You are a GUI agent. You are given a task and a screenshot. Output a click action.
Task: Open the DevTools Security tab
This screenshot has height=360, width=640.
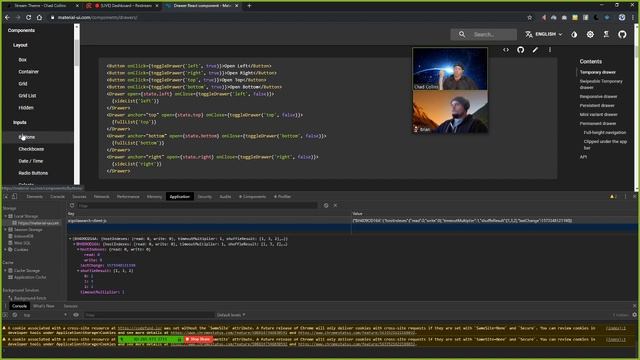click(204, 197)
